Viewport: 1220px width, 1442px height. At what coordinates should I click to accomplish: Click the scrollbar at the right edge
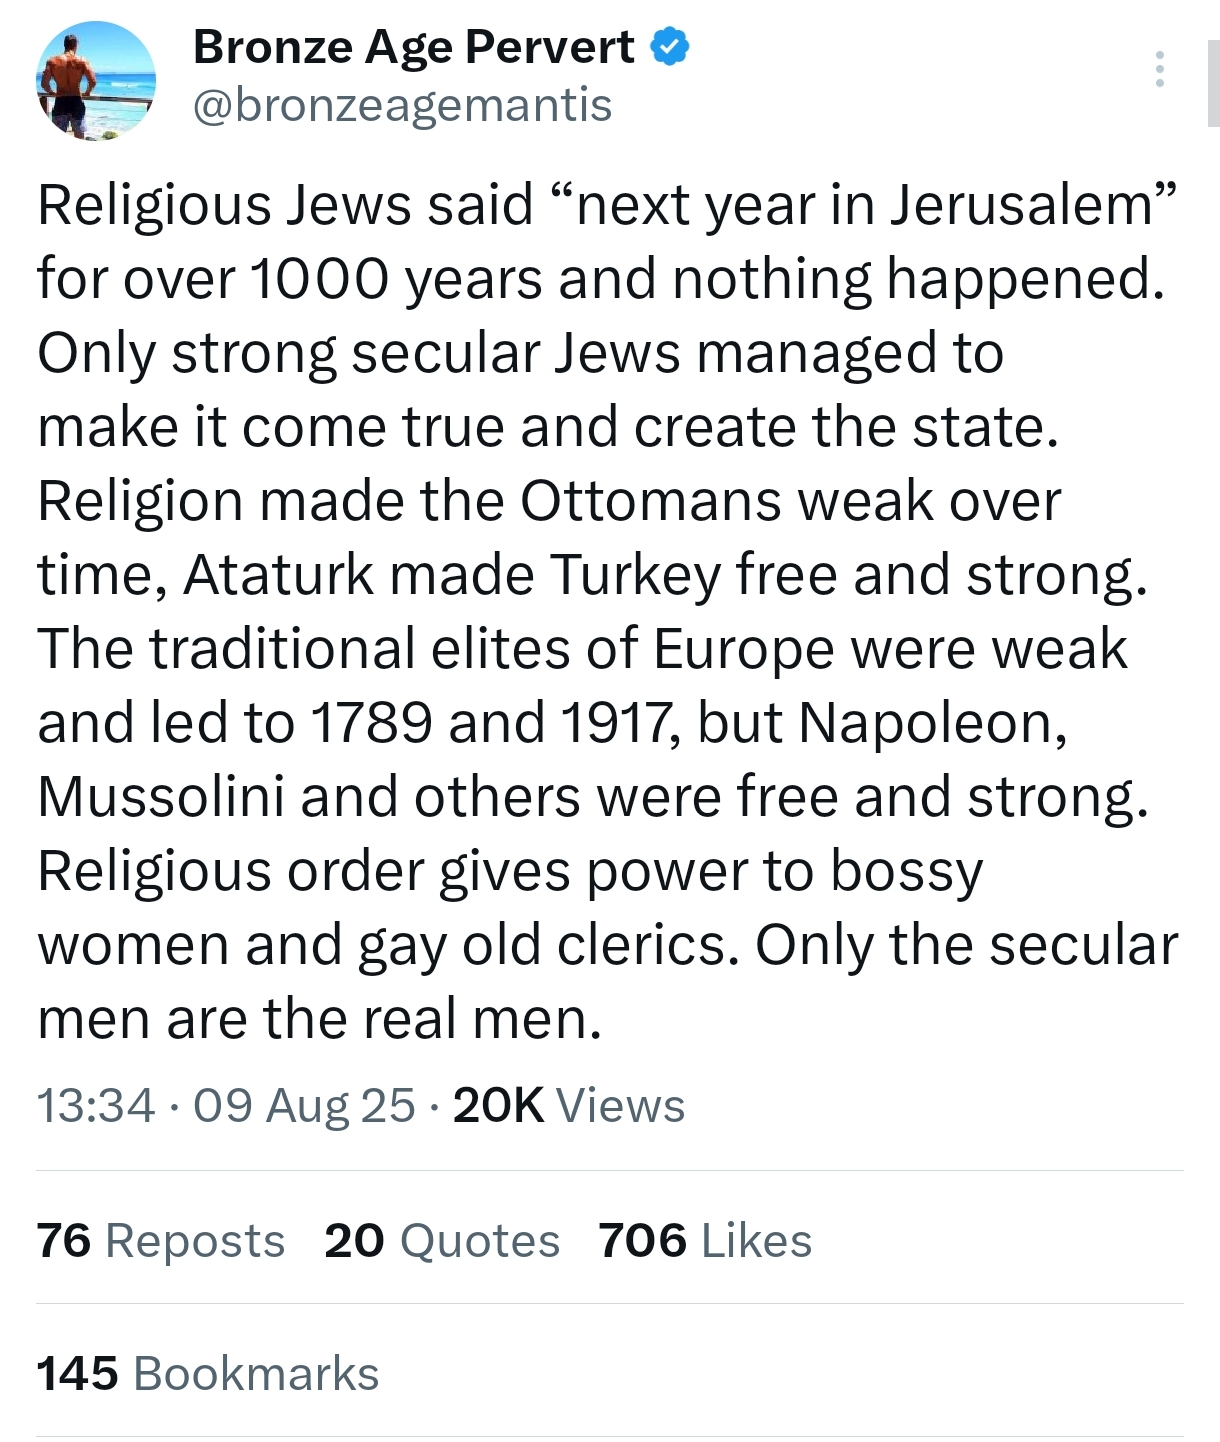click(x=1213, y=83)
